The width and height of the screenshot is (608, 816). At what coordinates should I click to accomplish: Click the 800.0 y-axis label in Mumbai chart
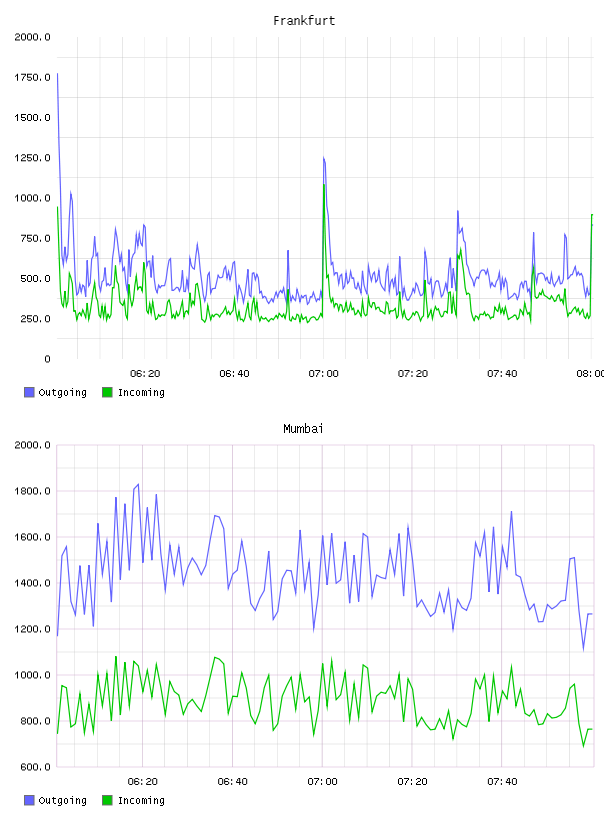35,721
